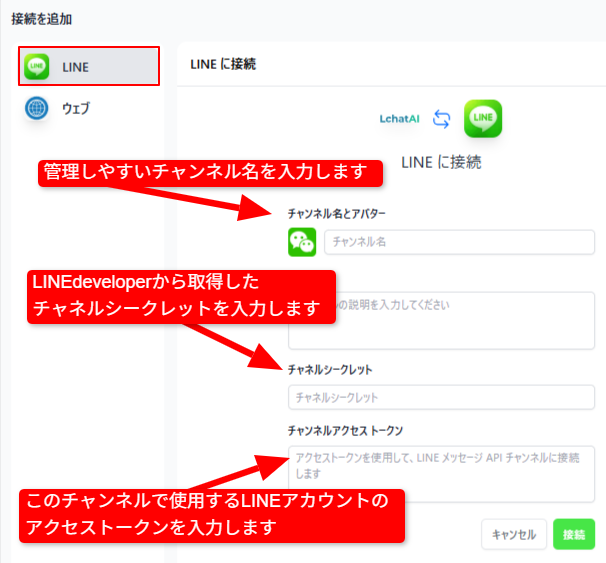
Task: Switch to the ウェブ connection type
Action: coord(76,108)
